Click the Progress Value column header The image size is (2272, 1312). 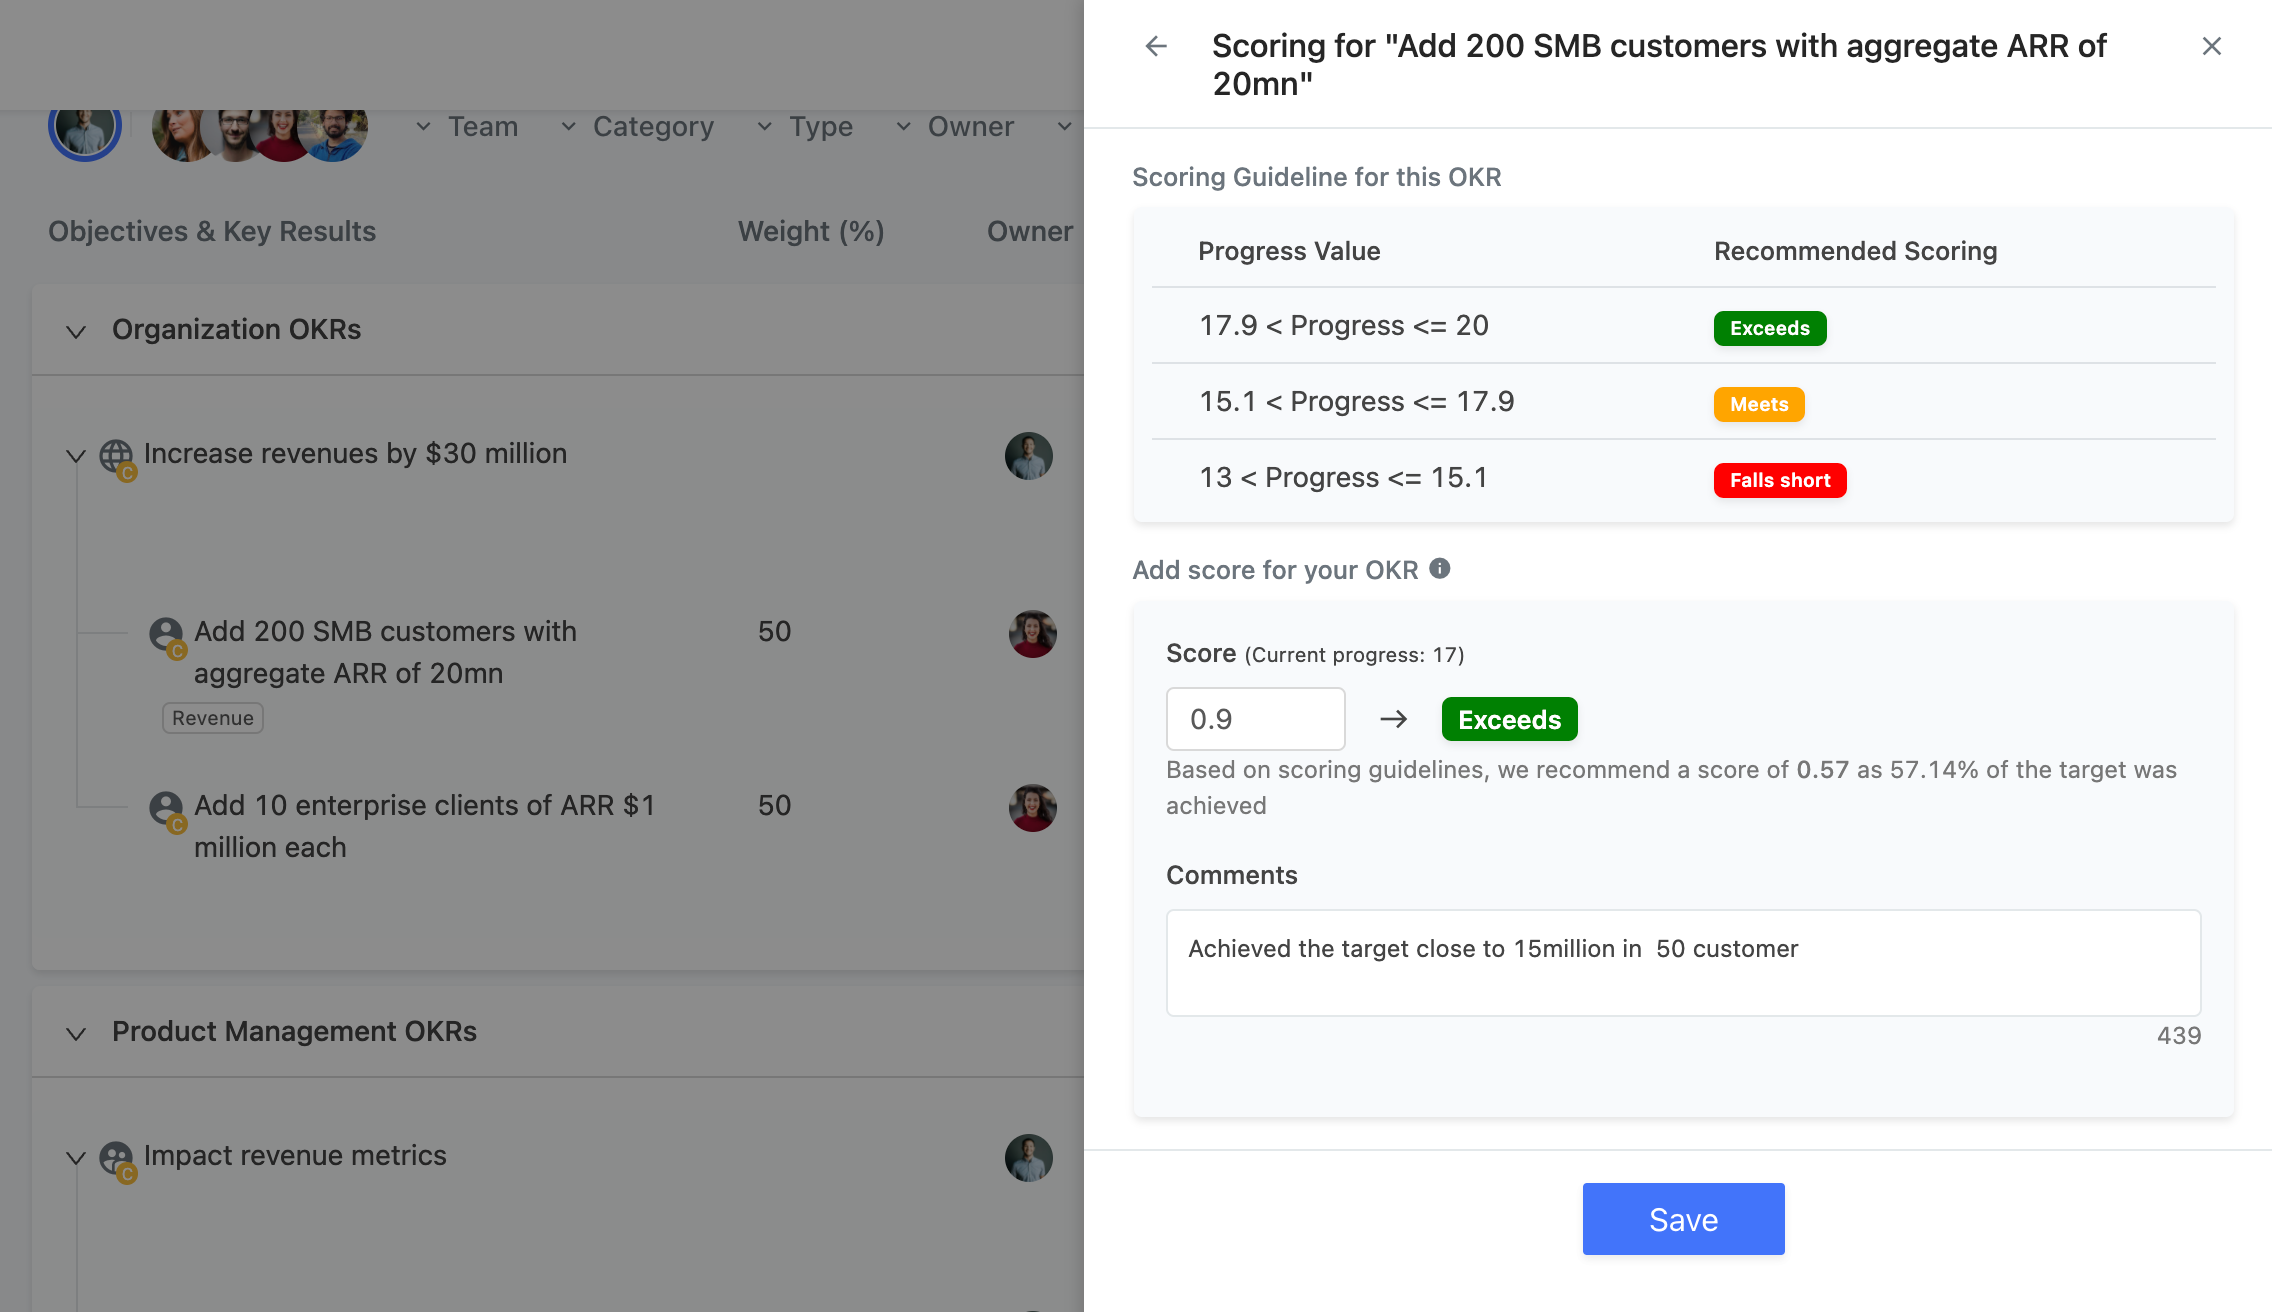[1289, 251]
